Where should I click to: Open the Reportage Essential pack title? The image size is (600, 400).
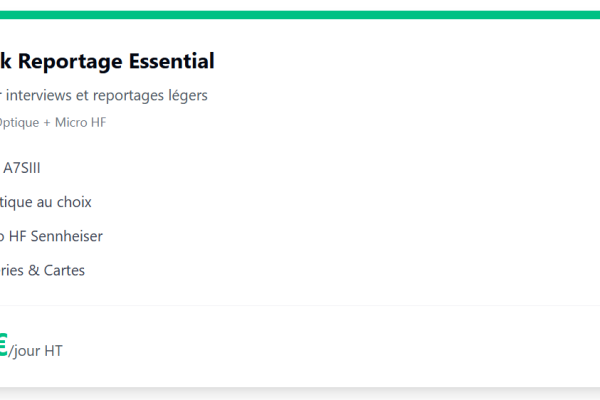[x=107, y=61]
